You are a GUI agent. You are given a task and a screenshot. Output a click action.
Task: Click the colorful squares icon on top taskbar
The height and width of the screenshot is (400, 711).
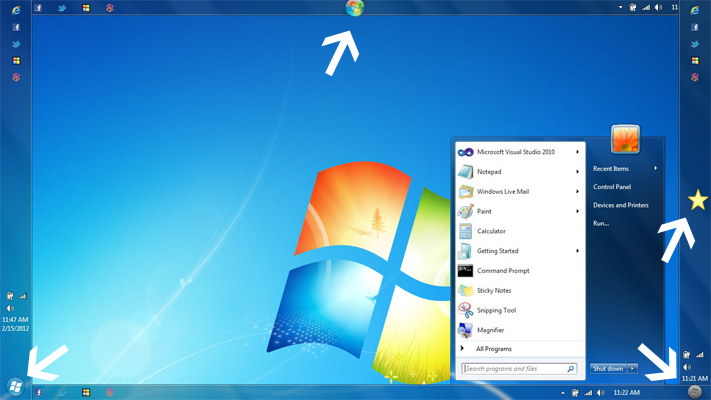(x=86, y=8)
